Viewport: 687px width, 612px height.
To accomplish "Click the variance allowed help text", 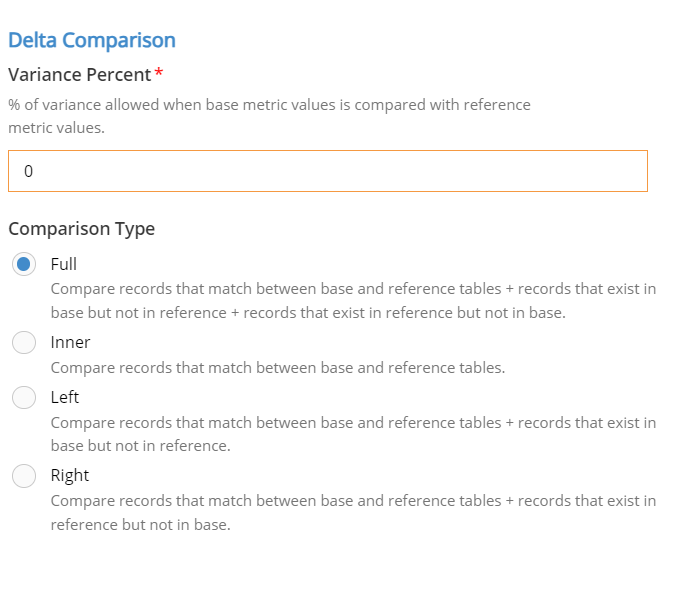I will click(x=269, y=116).
